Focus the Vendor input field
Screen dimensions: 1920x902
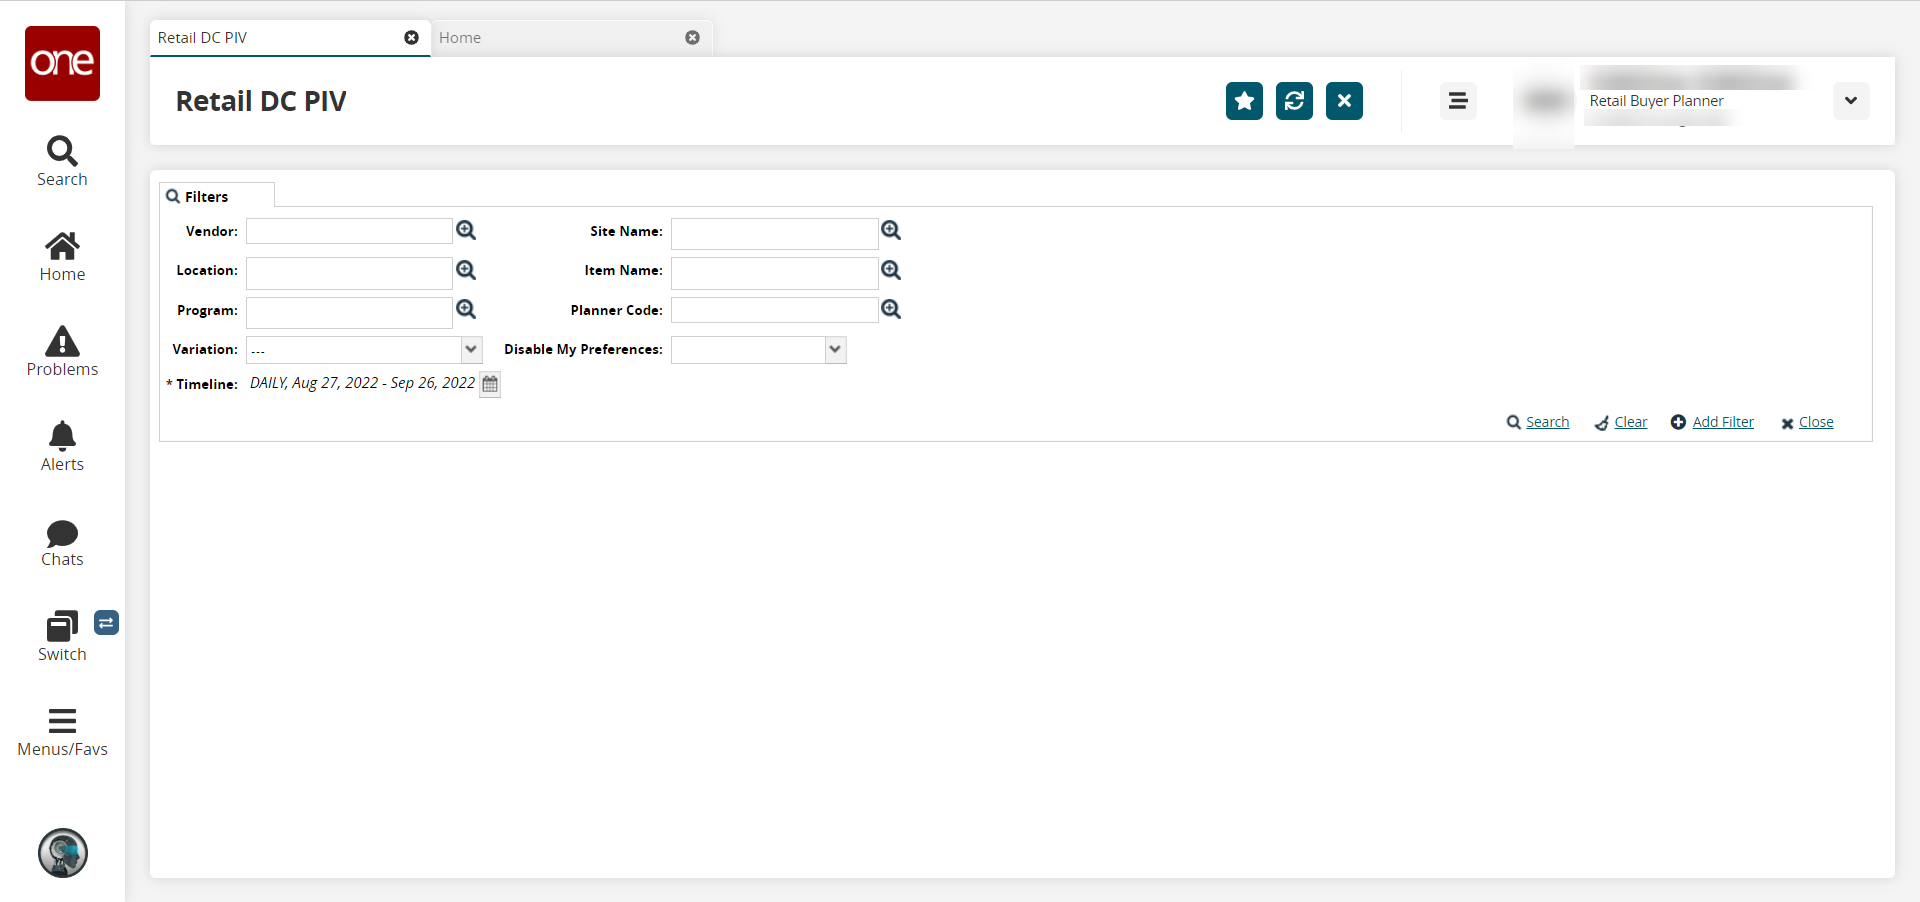click(x=349, y=231)
